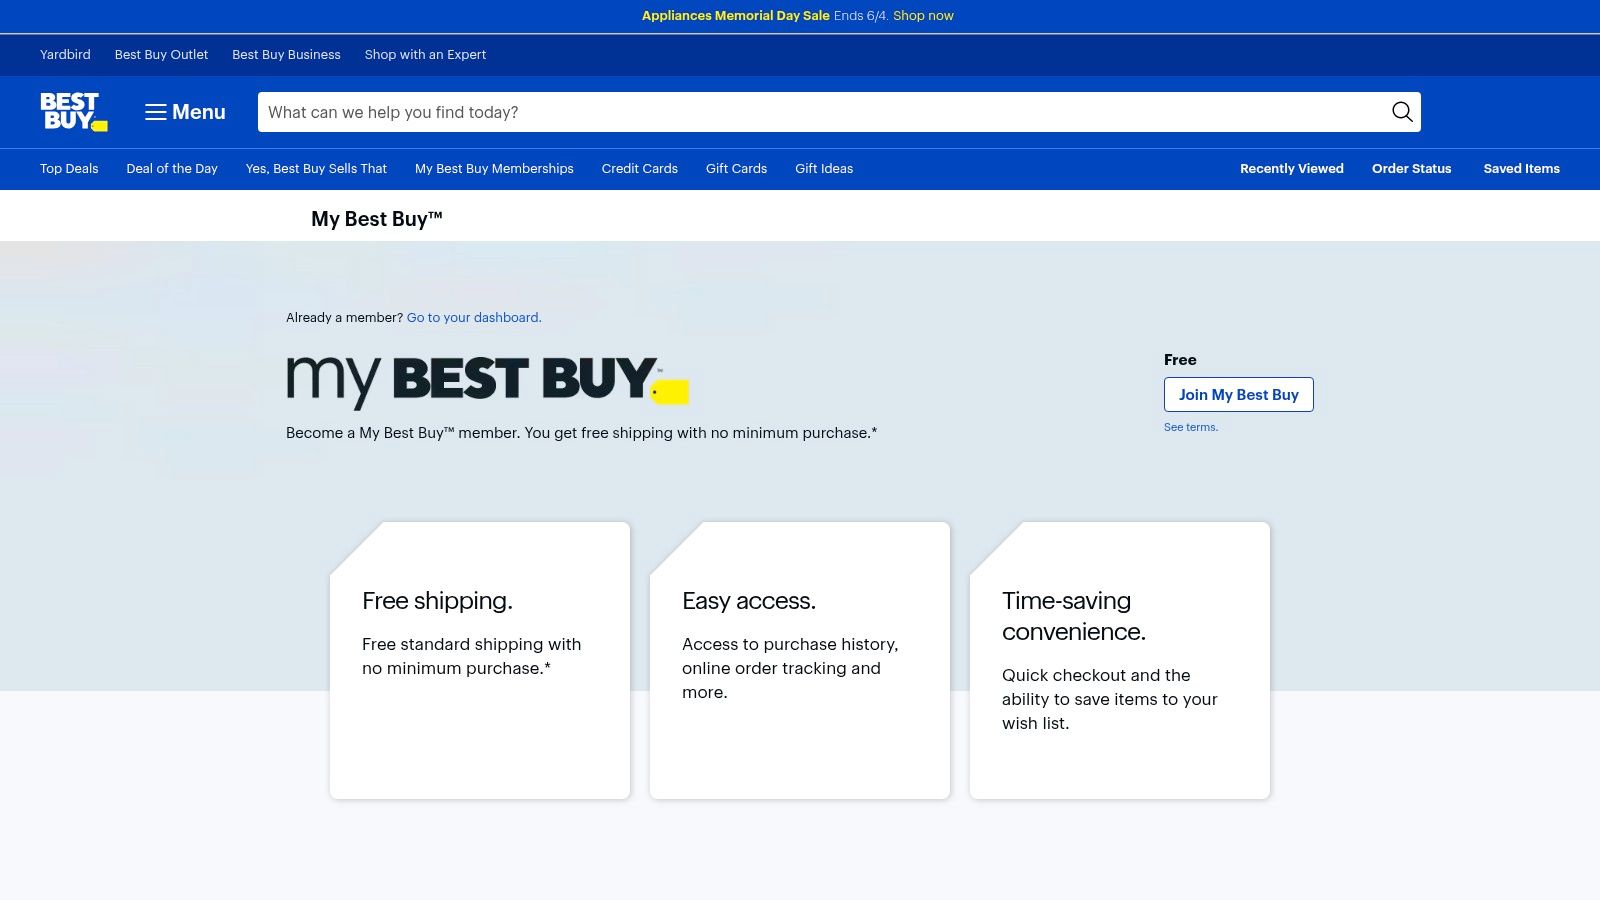Viewport: 1600px width, 900px height.
Task: Open Deal of the Day
Action: pyautogui.click(x=172, y=169)
